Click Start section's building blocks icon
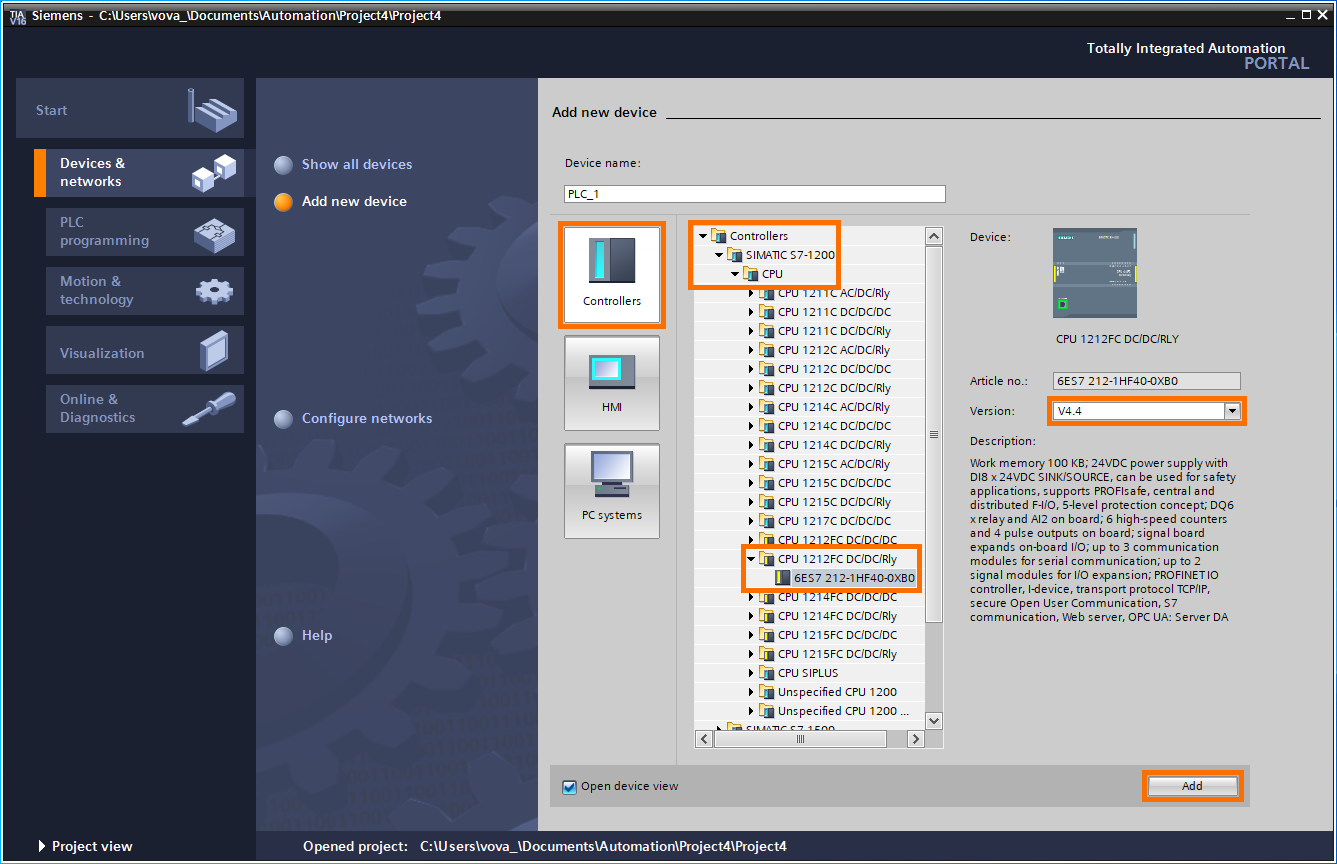 point(213,109)
